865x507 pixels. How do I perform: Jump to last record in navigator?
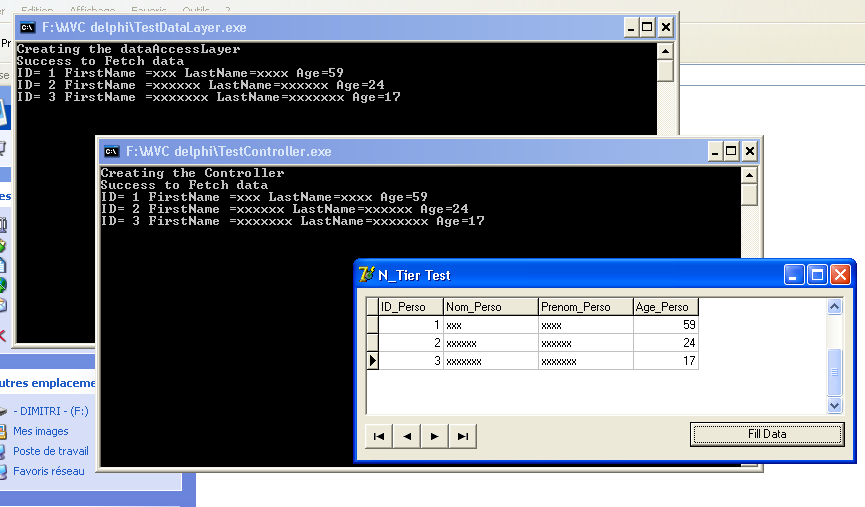pos(463,436)
